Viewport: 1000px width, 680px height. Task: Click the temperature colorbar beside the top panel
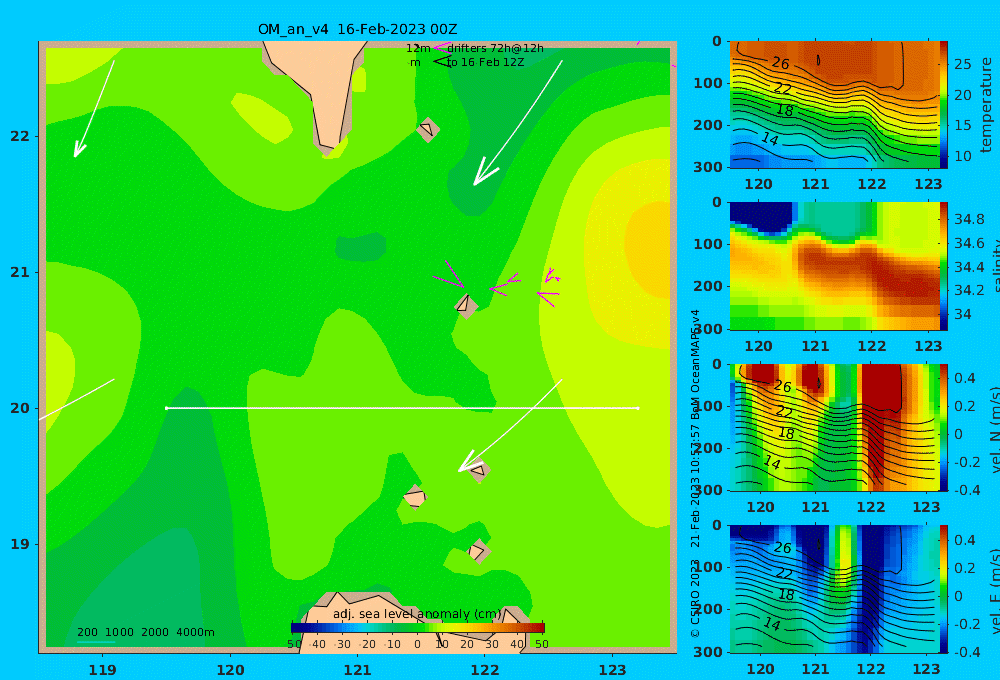pos(944,105)
